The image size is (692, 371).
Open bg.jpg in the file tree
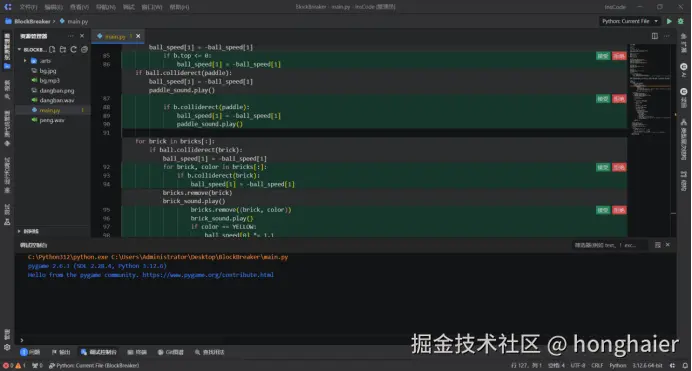tap(48, 71)
